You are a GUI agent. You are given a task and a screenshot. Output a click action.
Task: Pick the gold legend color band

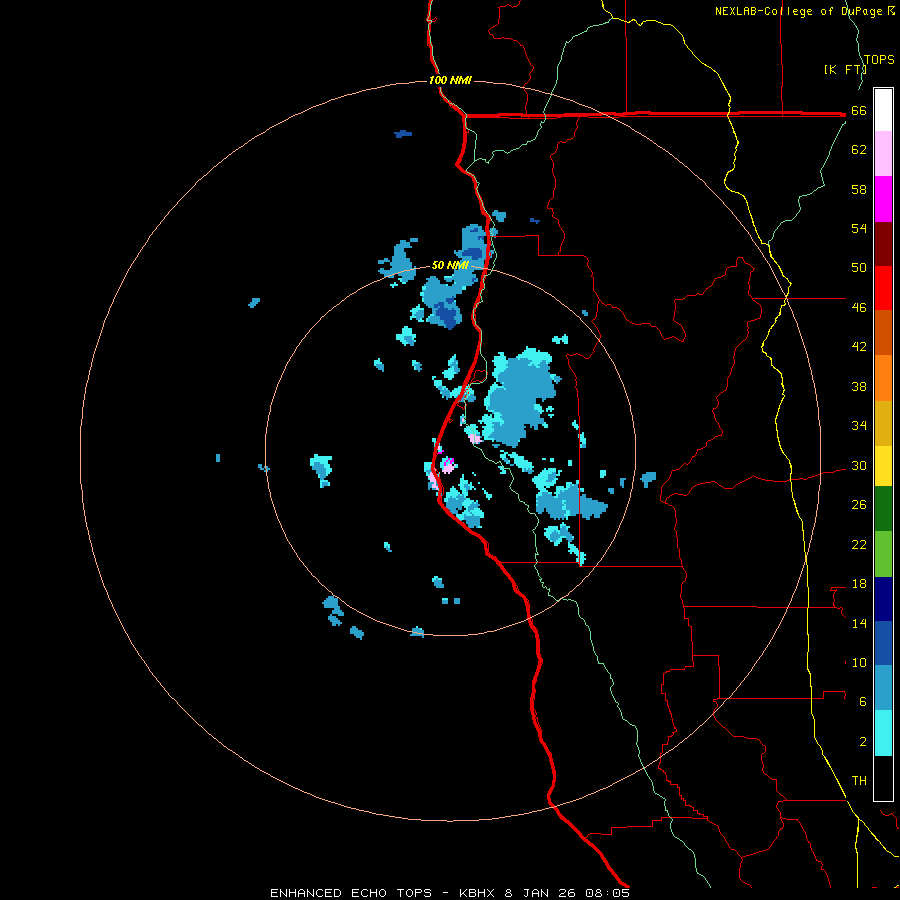pyautogui.click(x=883, y=424)
